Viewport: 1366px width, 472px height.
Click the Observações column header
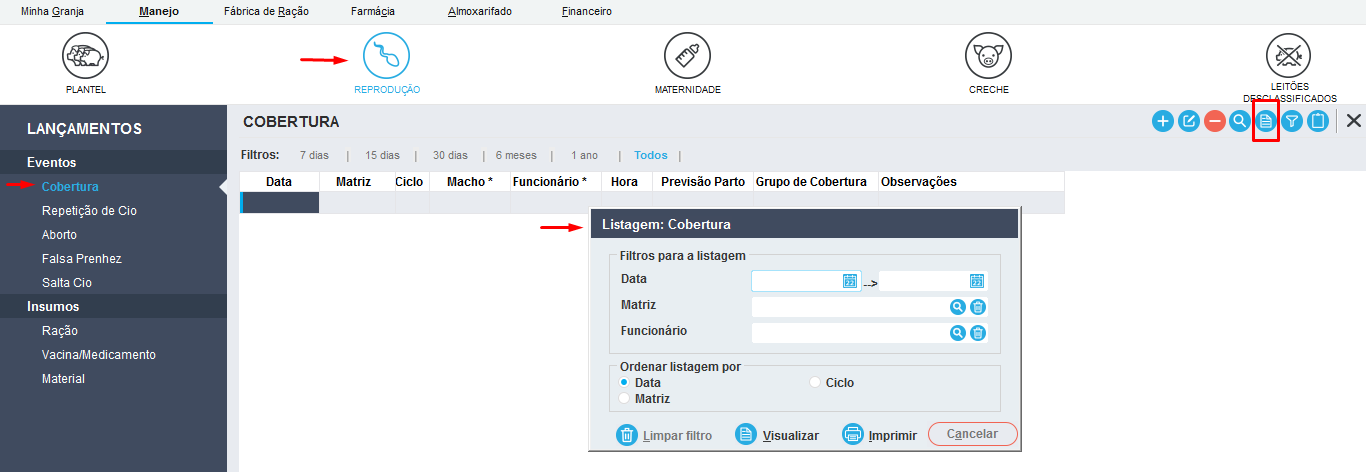pyautogui.click(x=970, y=182)
